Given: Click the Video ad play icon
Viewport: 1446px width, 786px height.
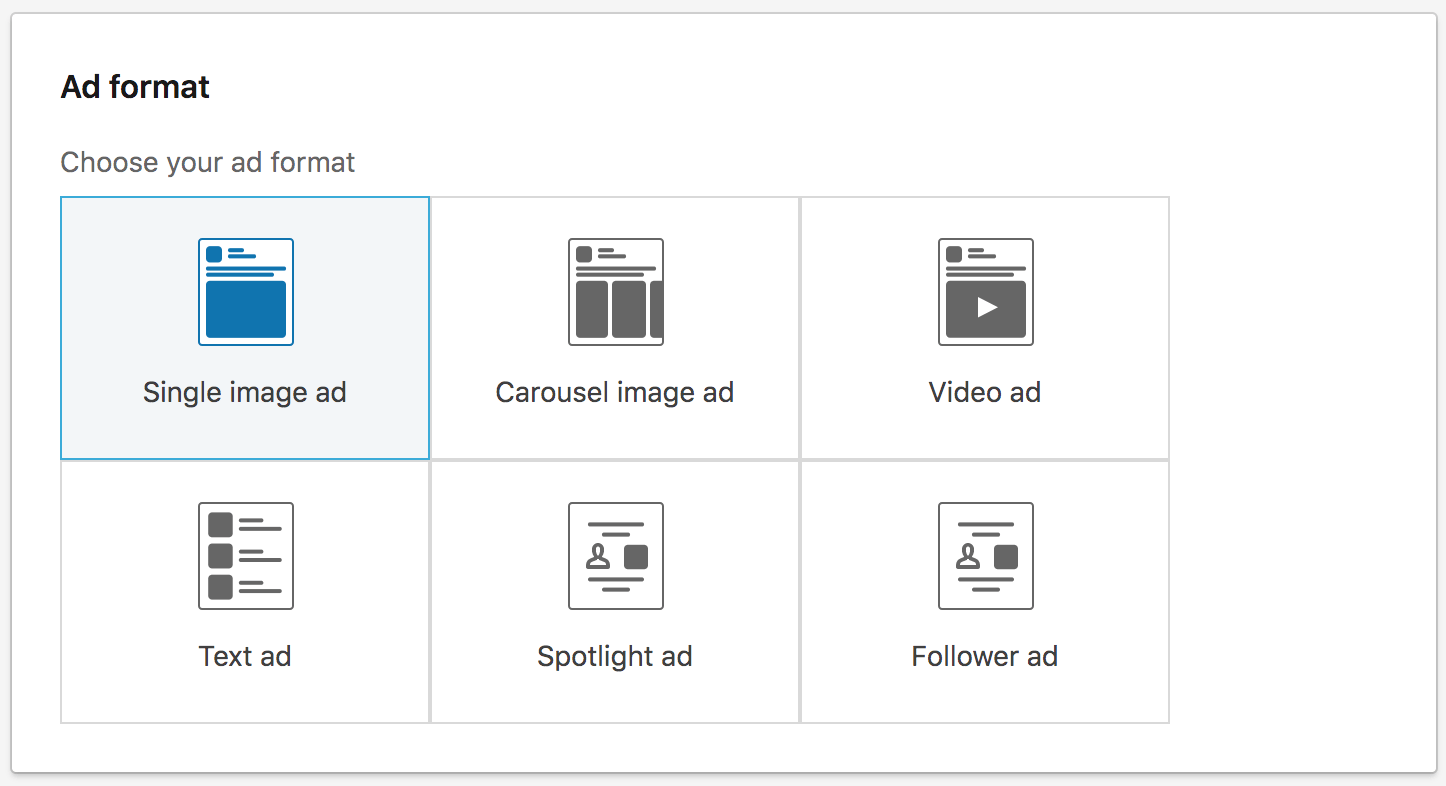Looking at the screenshot, I should click(986, 307).
